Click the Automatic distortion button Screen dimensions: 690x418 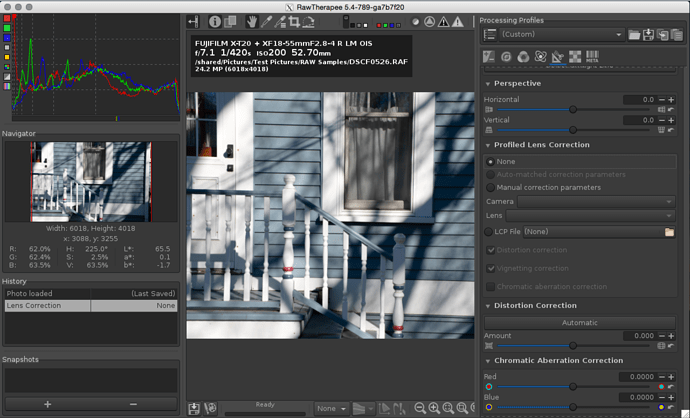tap(580, 323)
